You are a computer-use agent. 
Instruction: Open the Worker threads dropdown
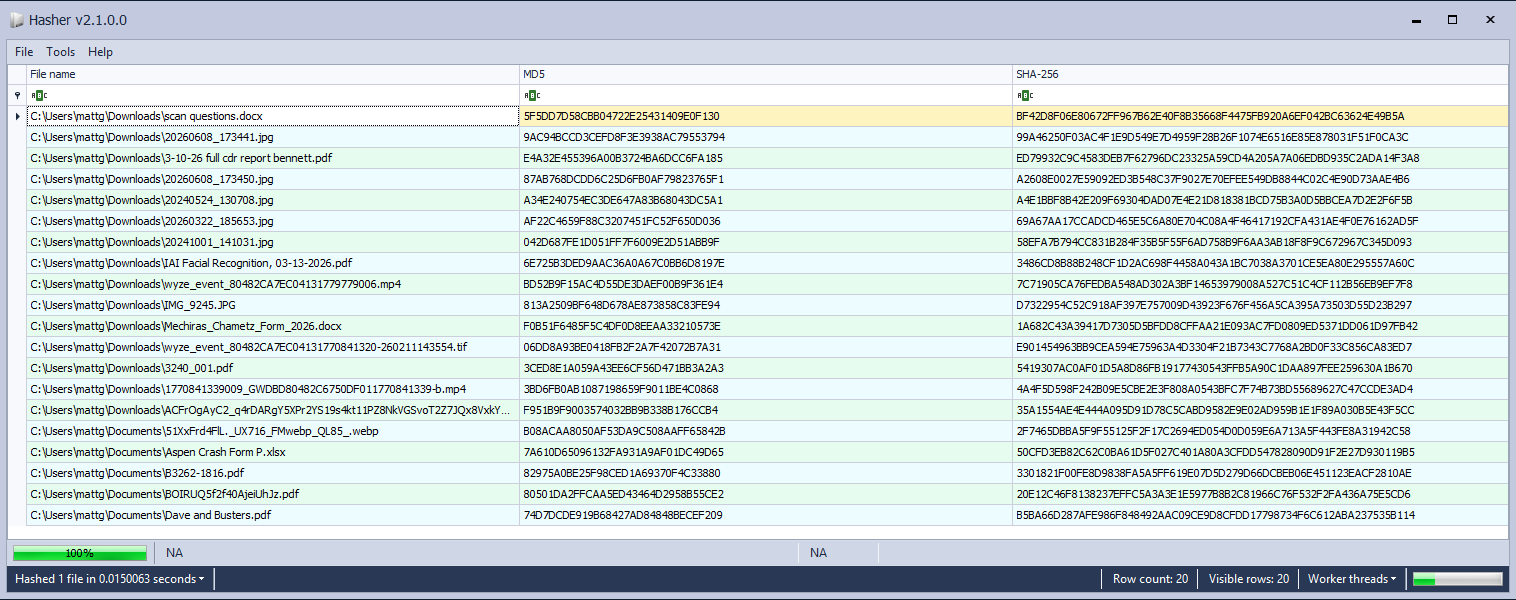tap(1352, 579)
